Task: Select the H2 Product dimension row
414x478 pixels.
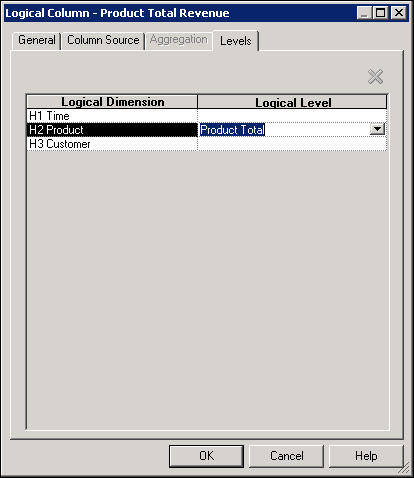Action: (x=112, y=130)
